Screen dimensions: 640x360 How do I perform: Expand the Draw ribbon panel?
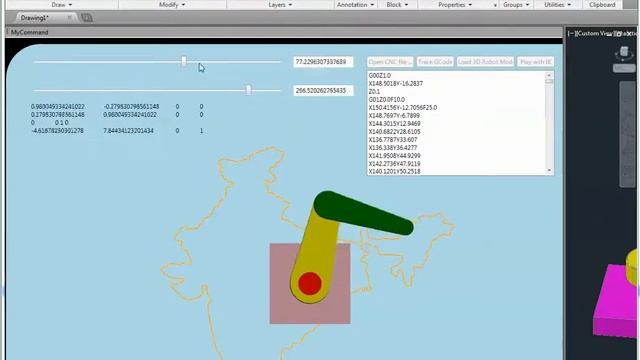pos(62,4)
